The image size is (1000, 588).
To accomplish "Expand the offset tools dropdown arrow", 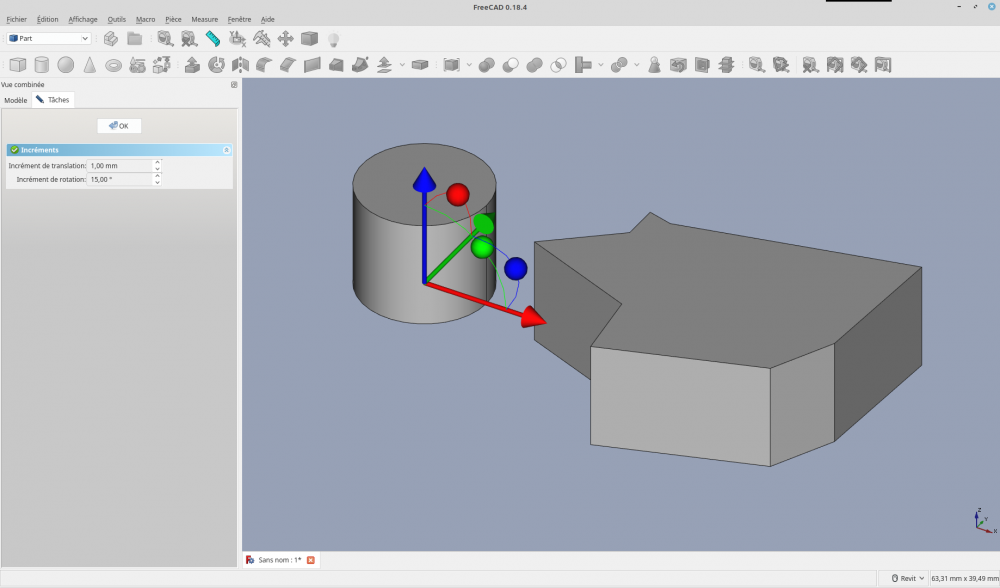I will coord(402,64).
